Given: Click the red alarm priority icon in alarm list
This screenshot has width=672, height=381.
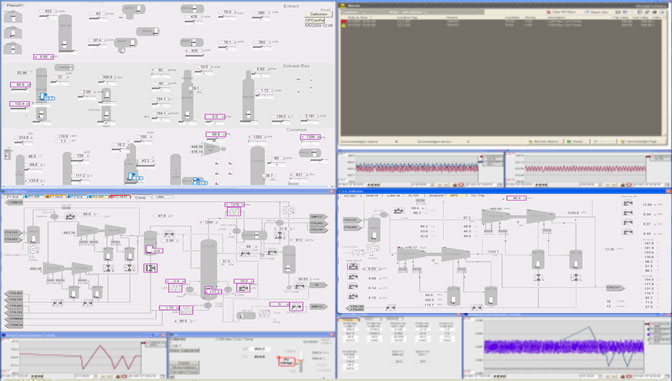Looking at the screenshot, I should point(343,21).
